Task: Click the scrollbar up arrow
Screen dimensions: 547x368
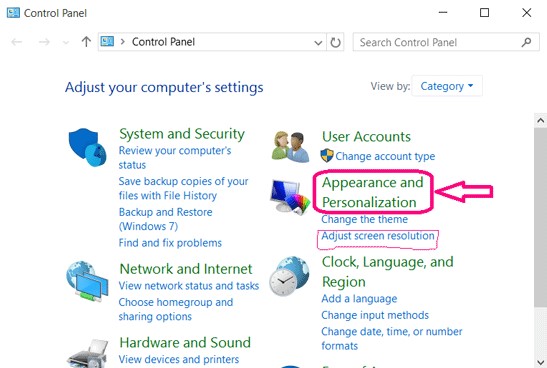Action: coord(540,120)
